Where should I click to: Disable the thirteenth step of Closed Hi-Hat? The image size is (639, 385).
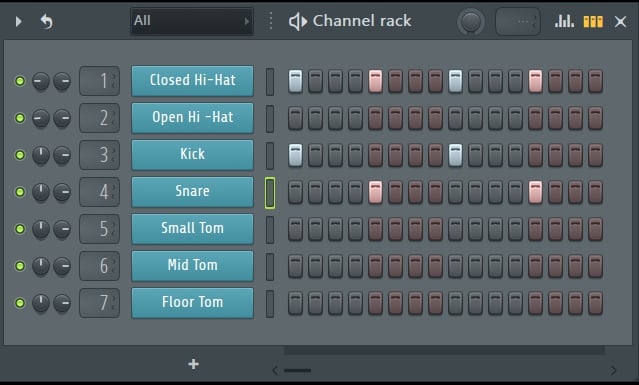click(535, 81)
